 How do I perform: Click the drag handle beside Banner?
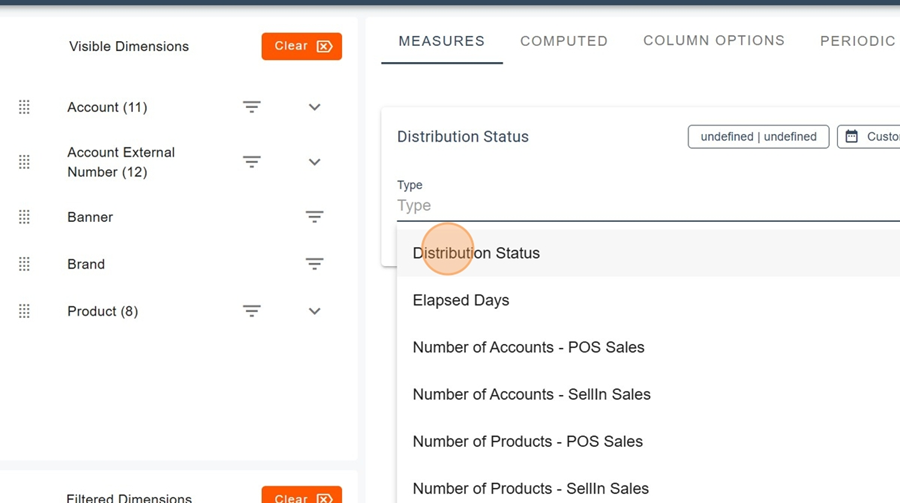point(25,217)
